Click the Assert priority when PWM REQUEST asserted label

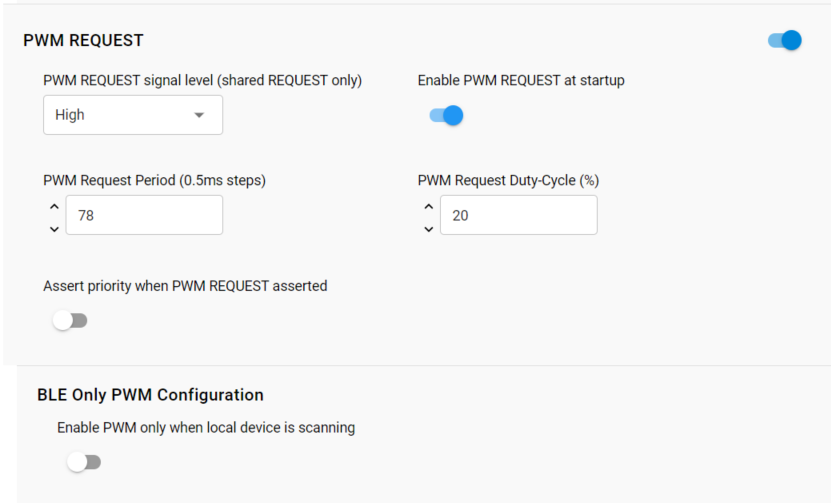click(x=185, y=286)
